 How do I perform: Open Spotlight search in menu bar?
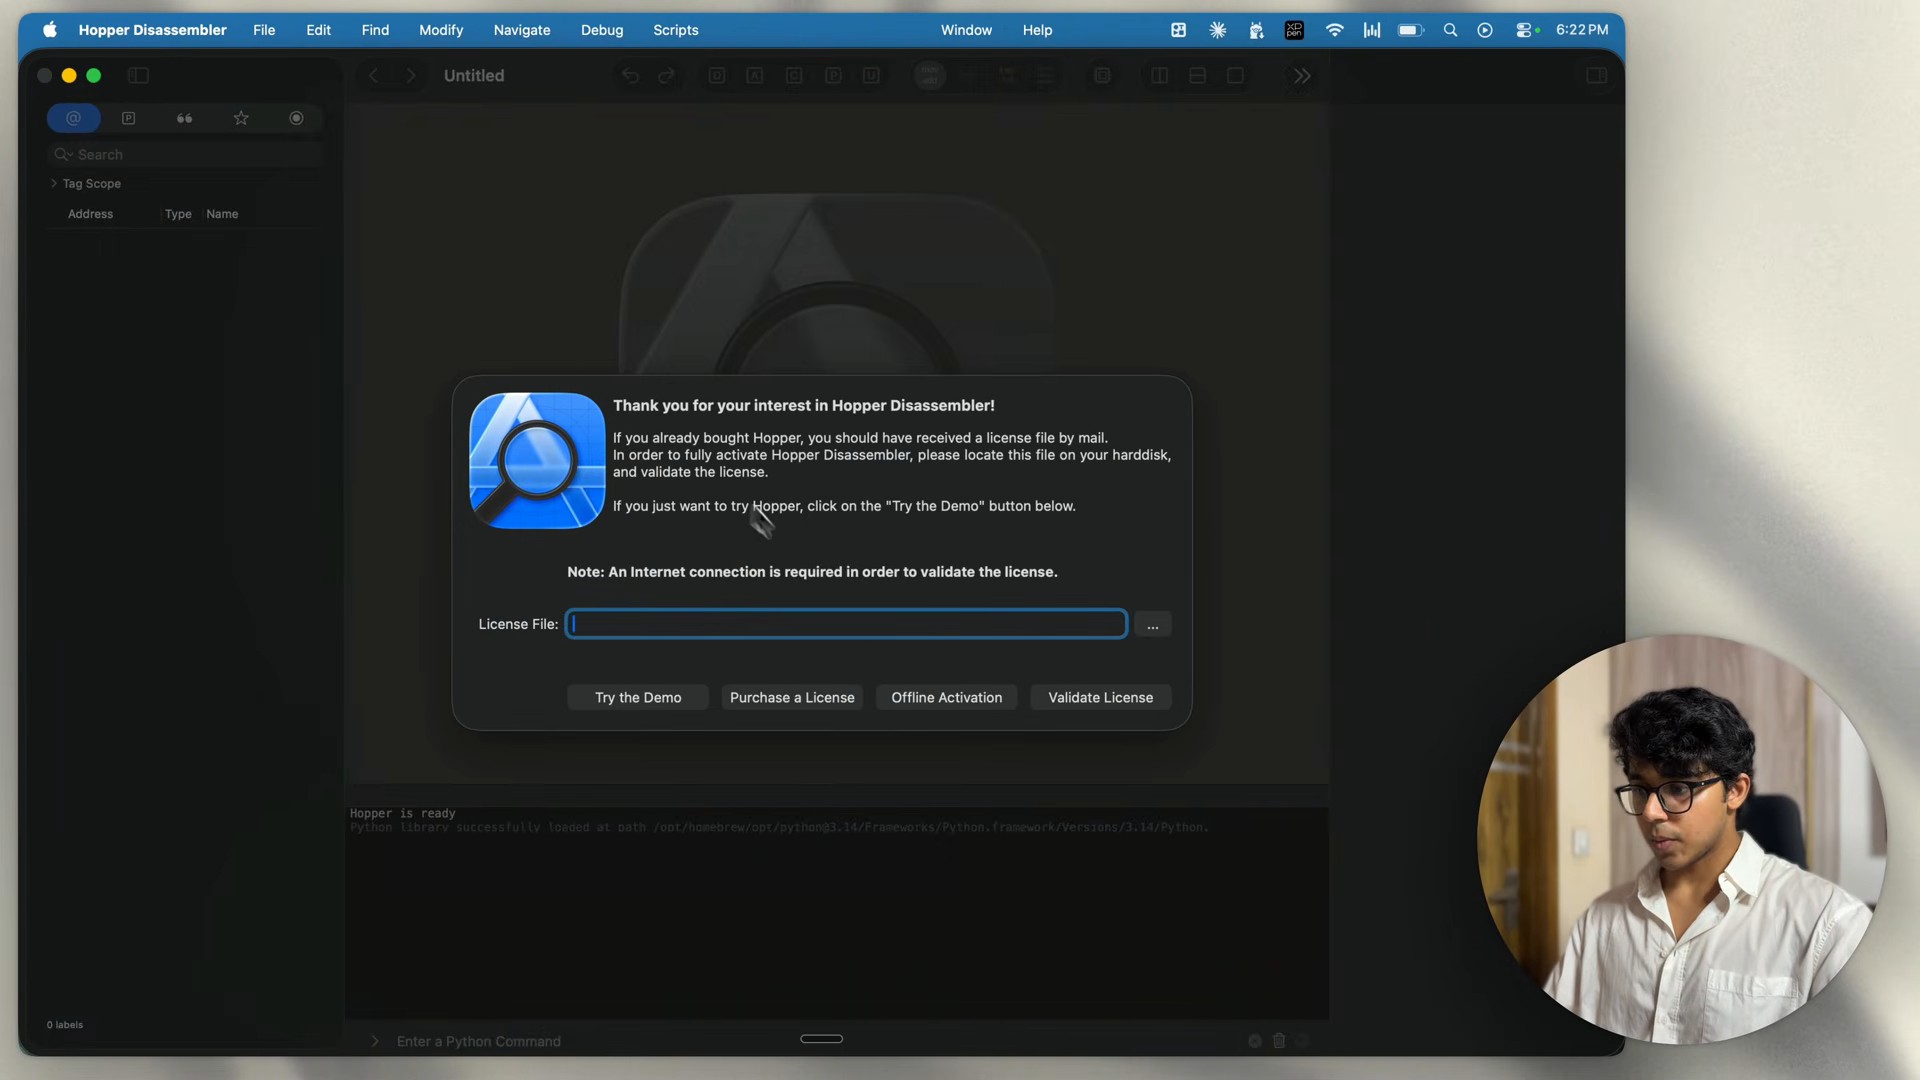pyautogui.click(x=1450, y=30)
